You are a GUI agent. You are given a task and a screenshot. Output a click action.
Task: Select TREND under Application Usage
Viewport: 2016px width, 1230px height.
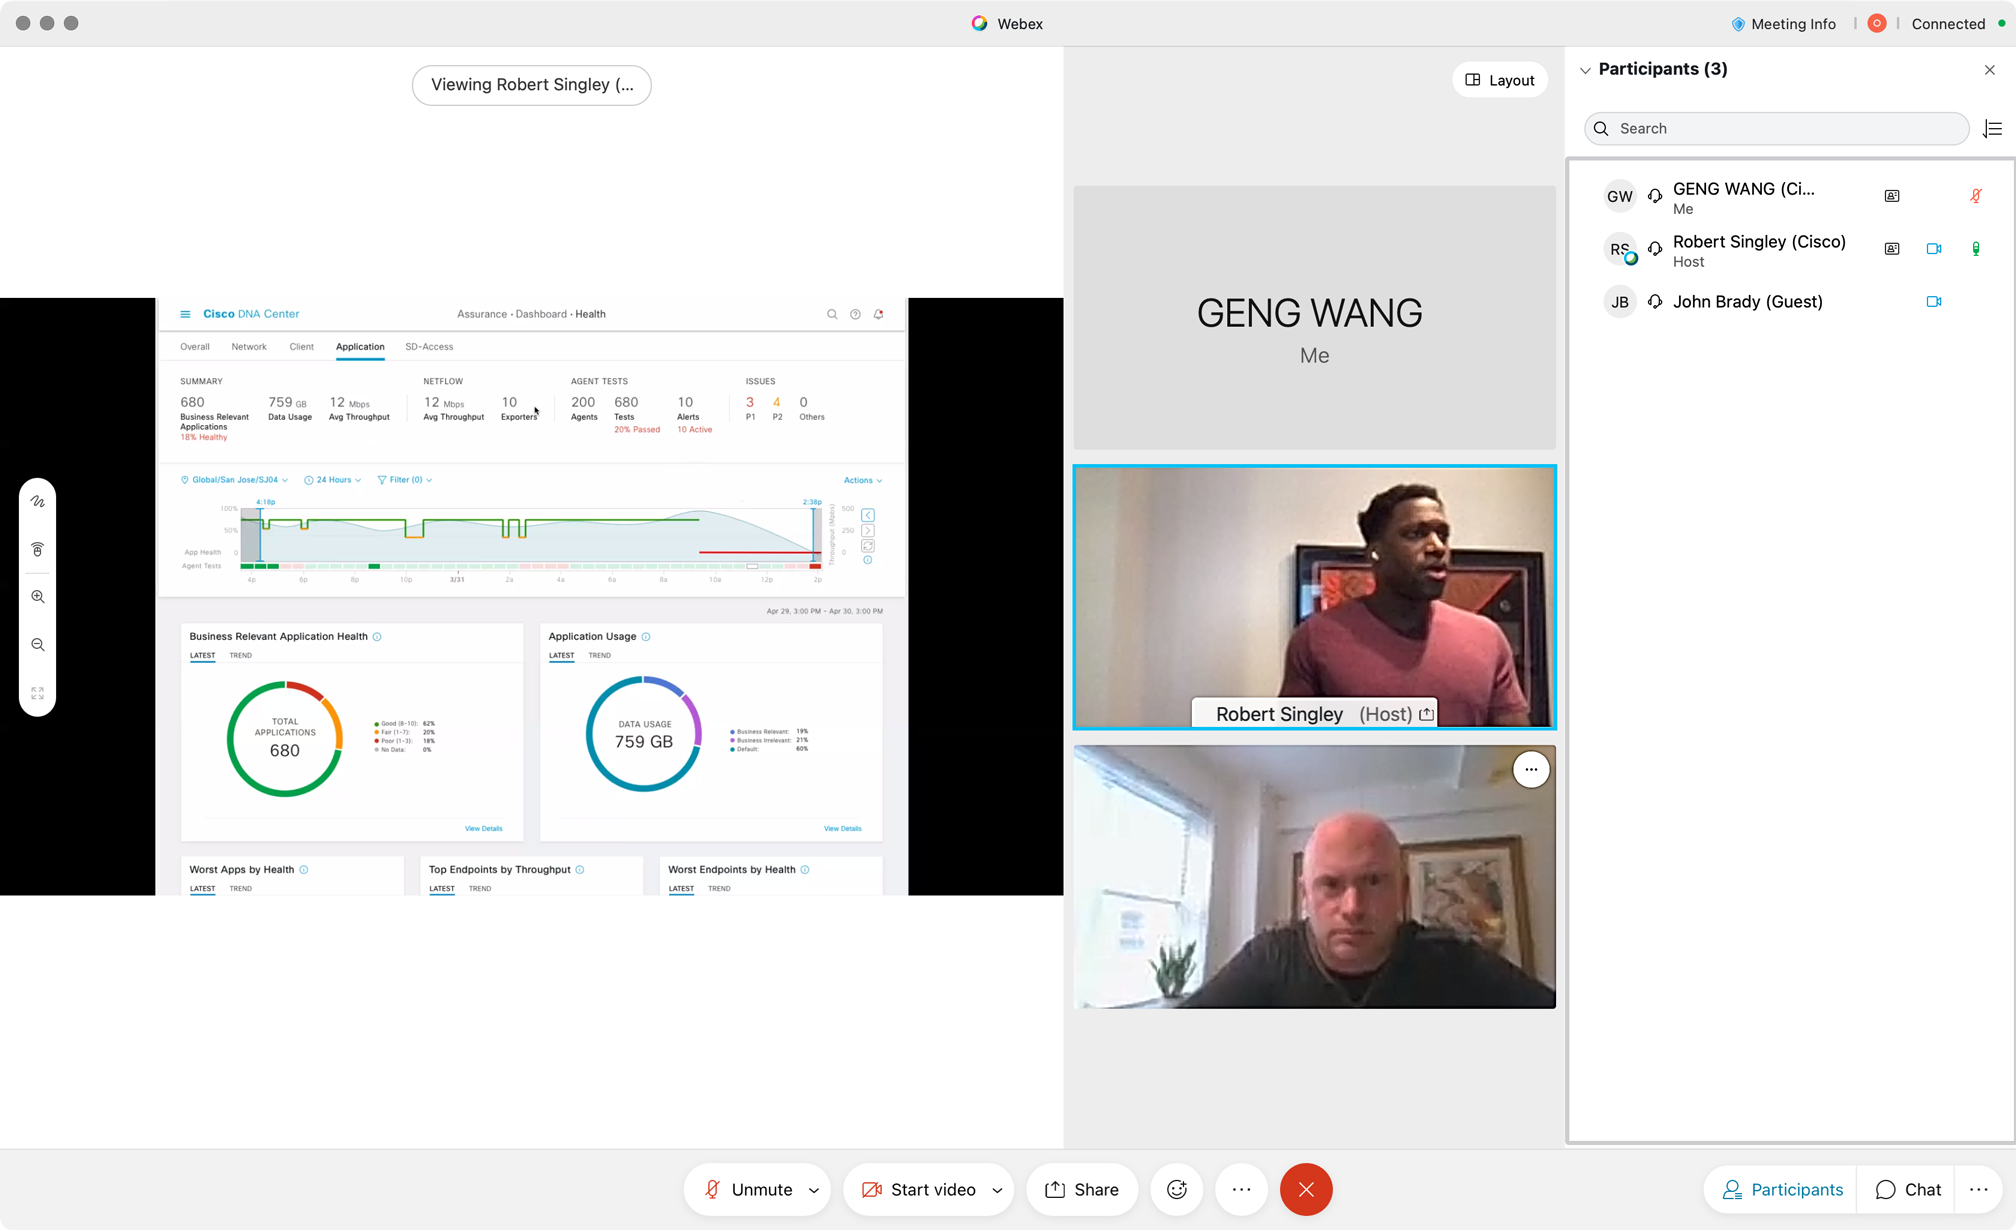click(599, 656)
